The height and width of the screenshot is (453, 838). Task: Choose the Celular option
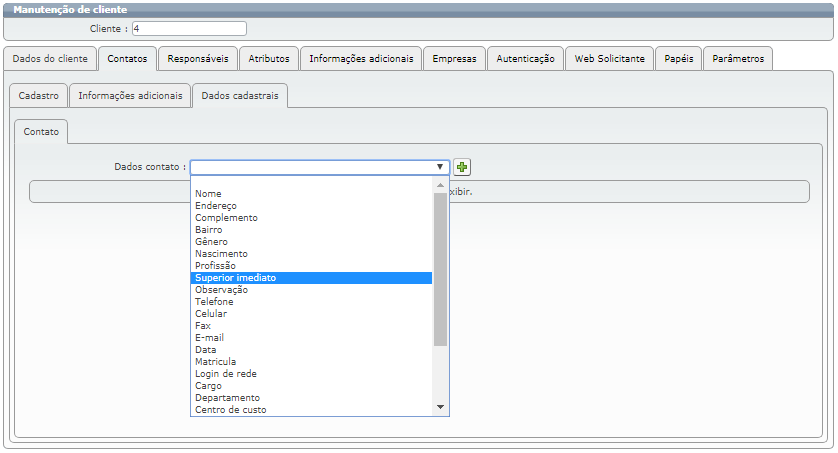[311, 314]
